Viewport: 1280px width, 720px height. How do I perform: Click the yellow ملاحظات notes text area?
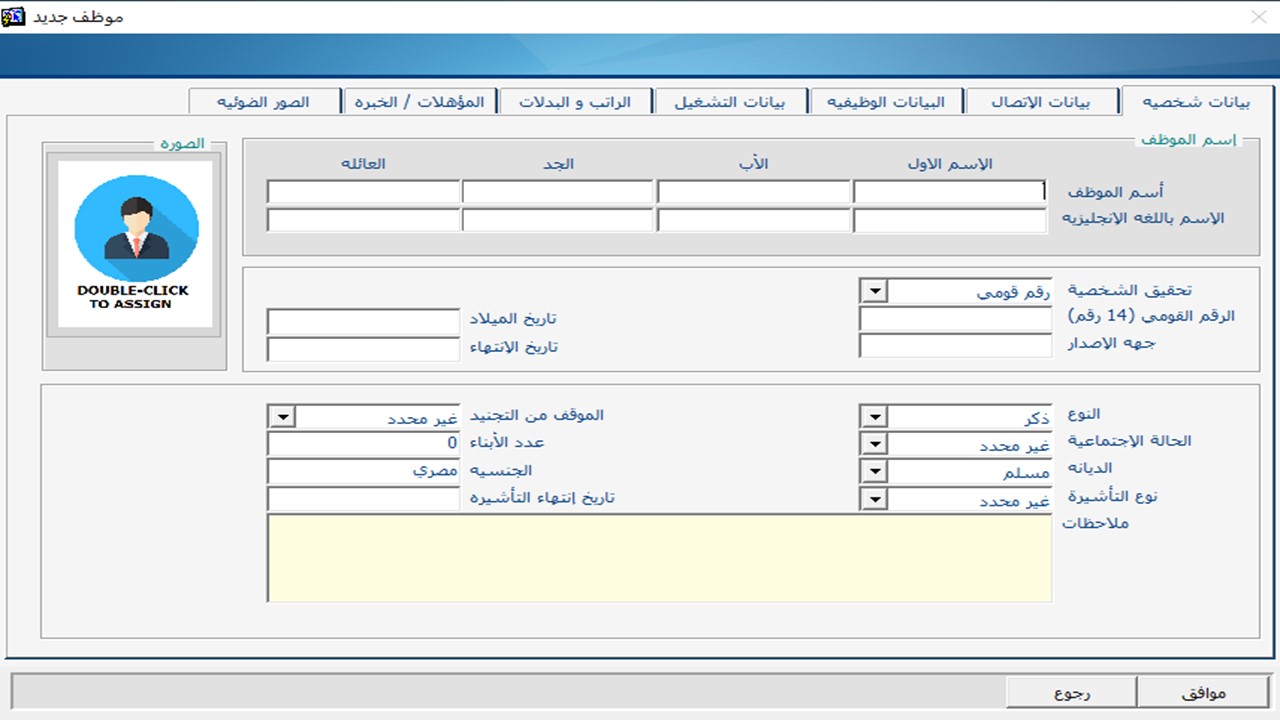(x=659, y=558)
